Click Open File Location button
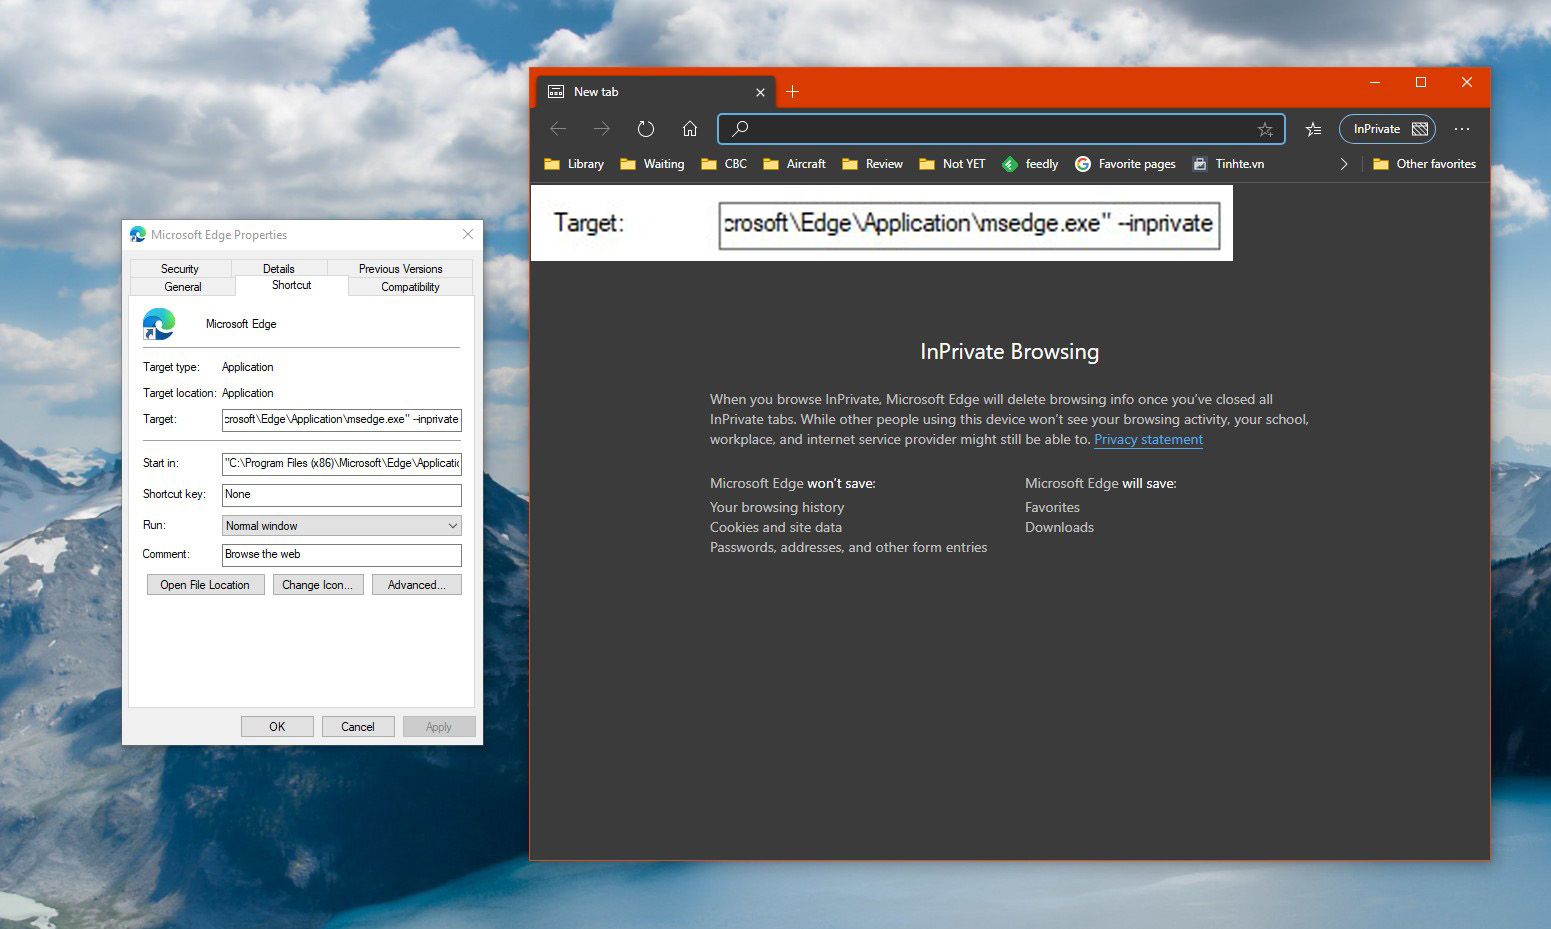The image size is (1551, 929). (x=205, y=585)
